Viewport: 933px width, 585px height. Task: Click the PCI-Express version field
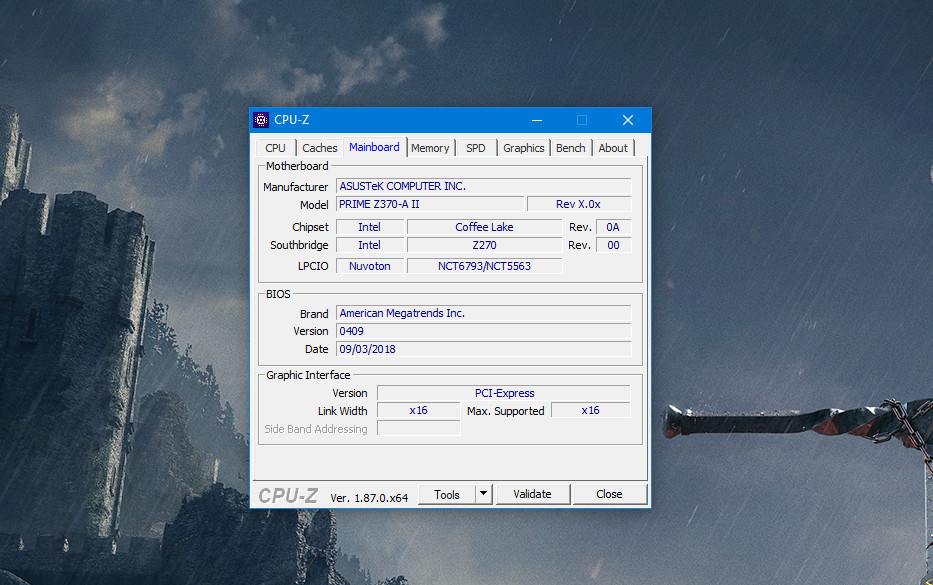(x=504, y=393)
